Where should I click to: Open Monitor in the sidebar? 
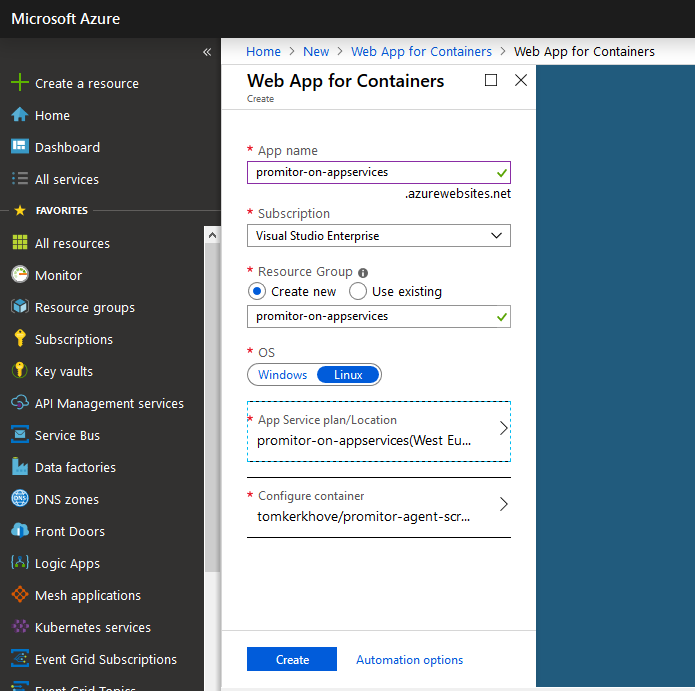pyautogui.click(x=59, y=276)
